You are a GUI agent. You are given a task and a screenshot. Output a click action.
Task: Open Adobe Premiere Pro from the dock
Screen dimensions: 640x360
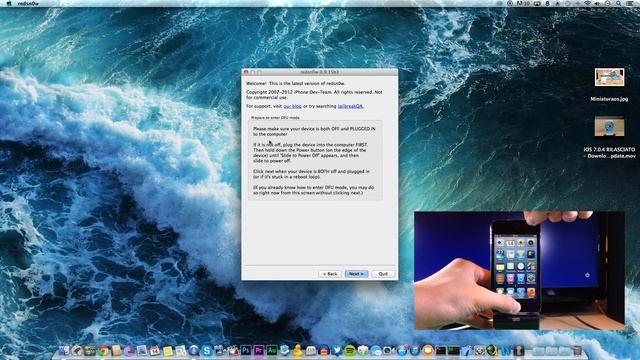click(258, 351)
